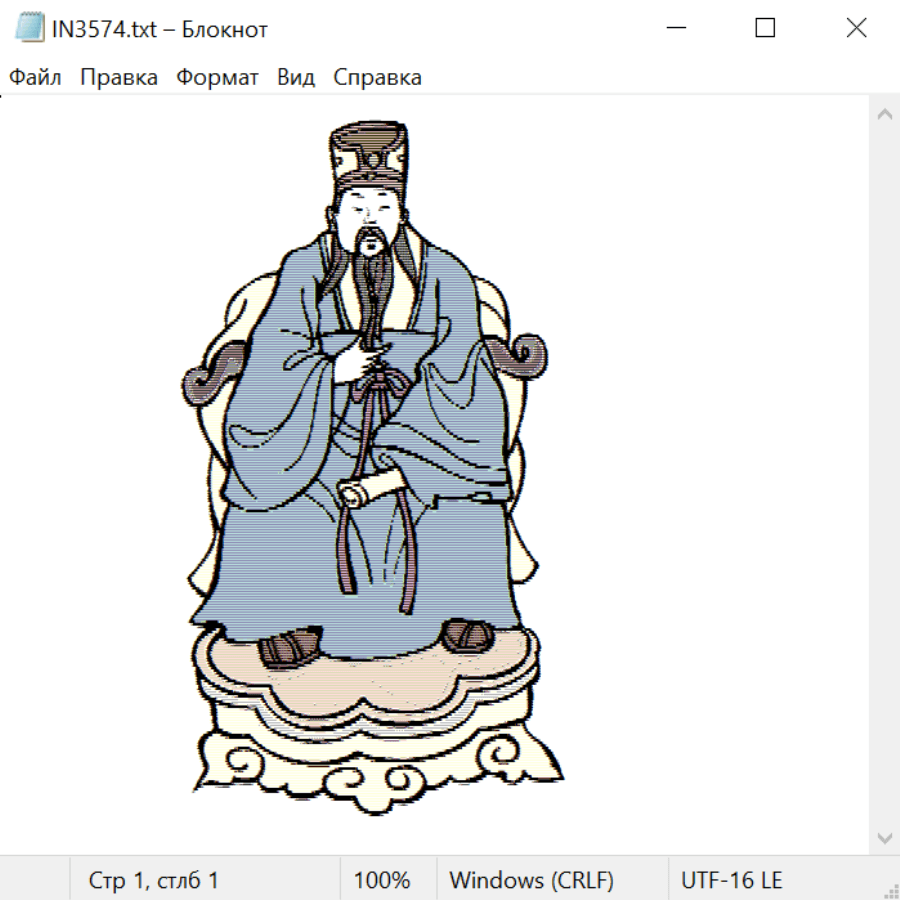The width and height of the screenshot is (900, 900).
Task: Maximize the Notepad window
Action: click(x=765, y=28)
